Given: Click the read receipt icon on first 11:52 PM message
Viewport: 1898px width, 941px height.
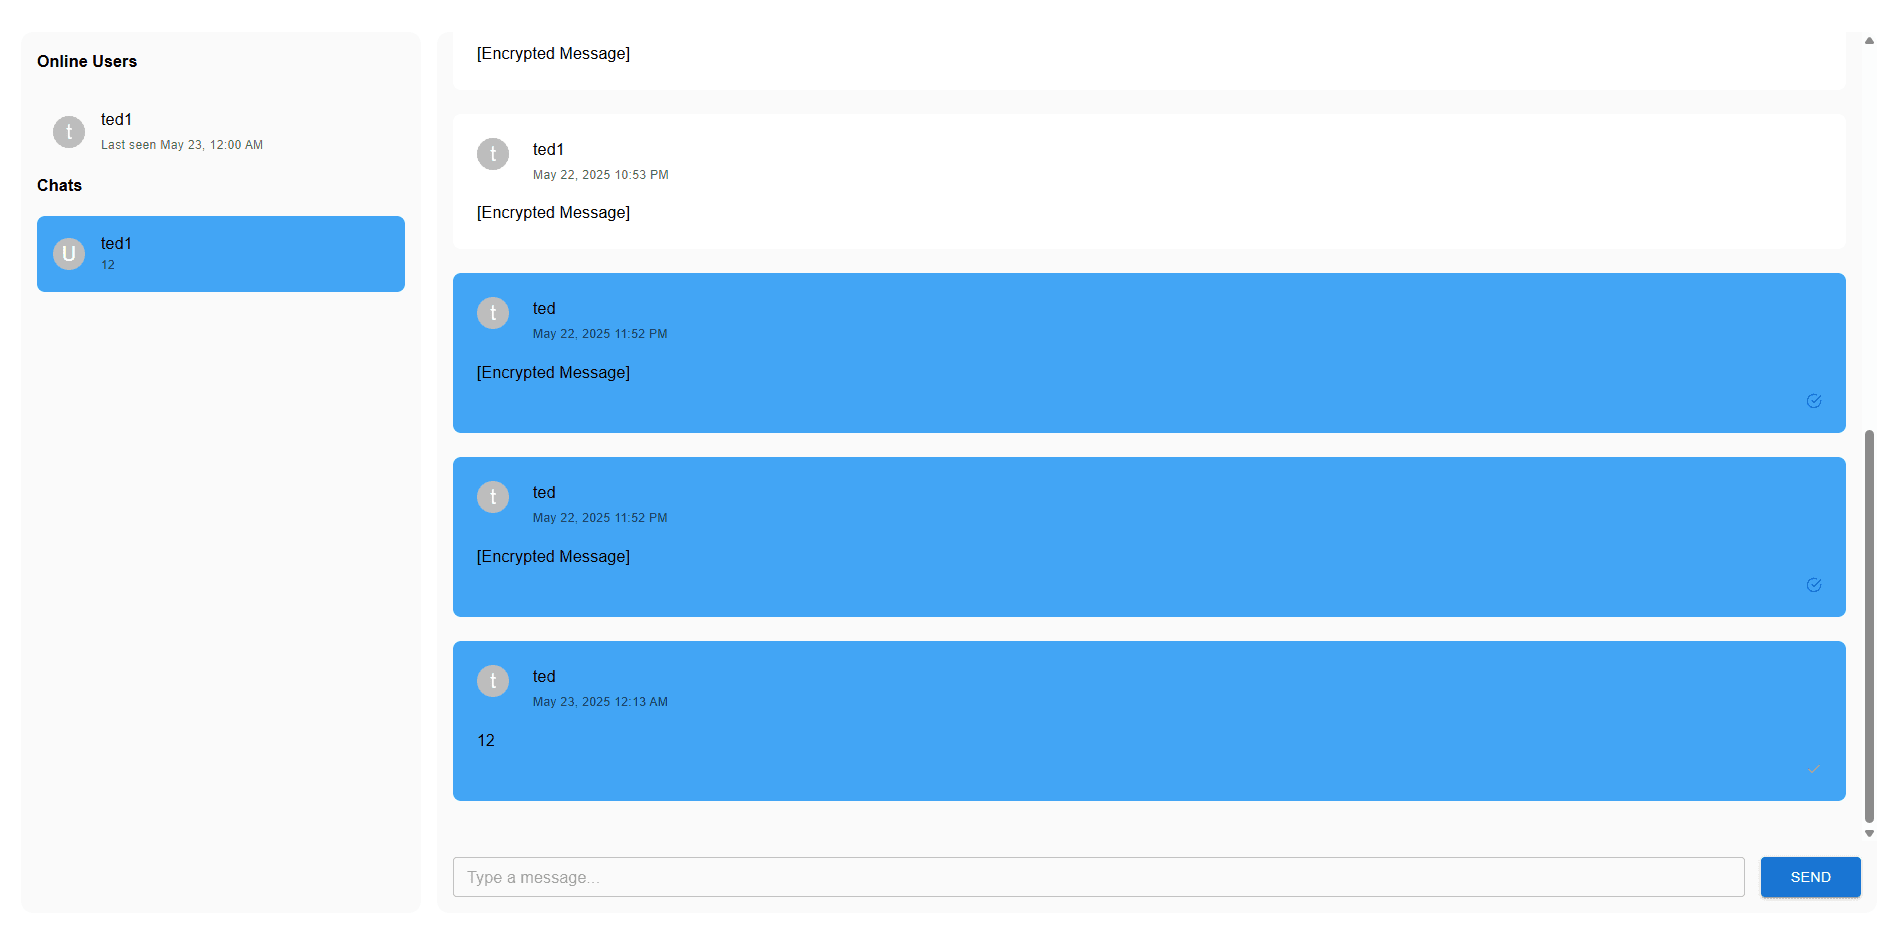Looking at the screenshot, I should click(x=1815, y=401).
